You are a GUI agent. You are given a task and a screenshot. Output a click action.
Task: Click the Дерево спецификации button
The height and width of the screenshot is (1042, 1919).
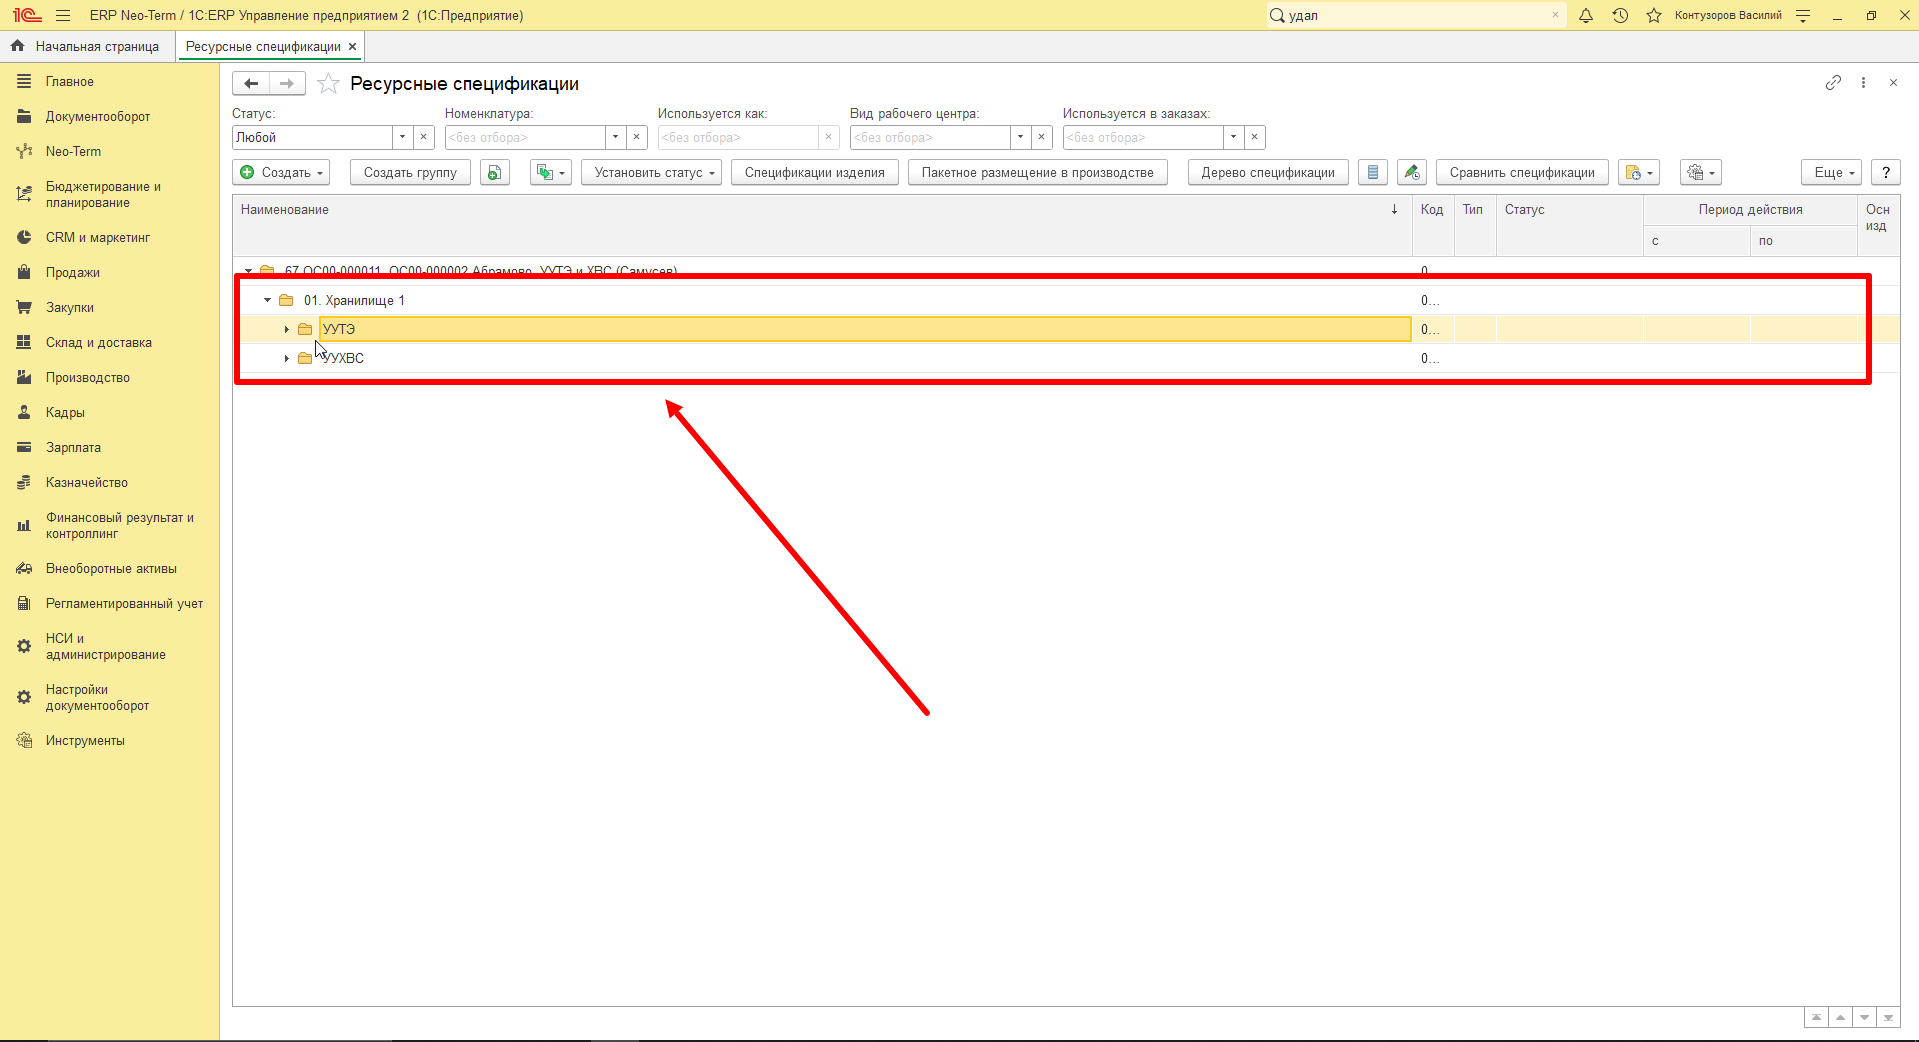click(x=1268, y=172)
